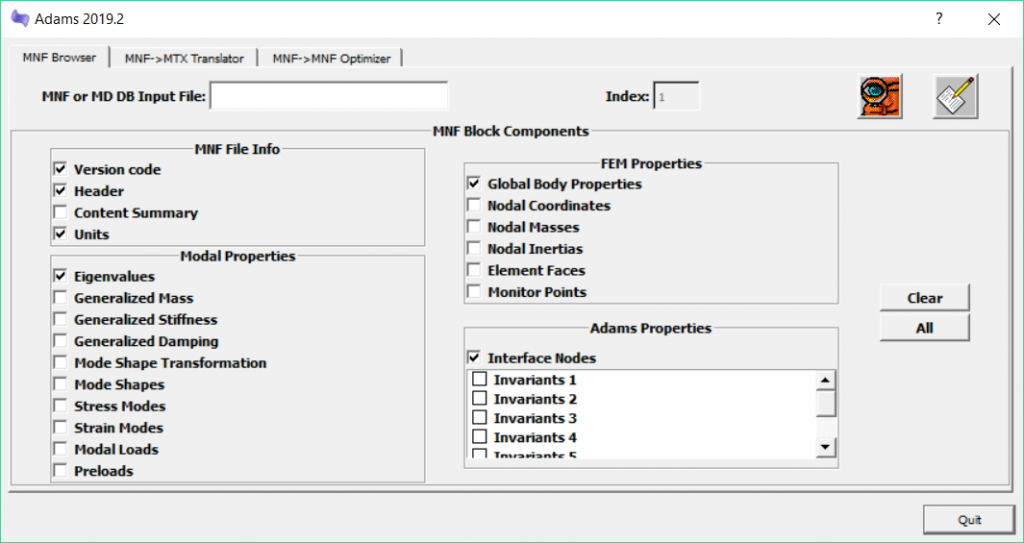Uncheck Global Body Properties
This screenshot has width=1024, height=543.
point(473,184)
